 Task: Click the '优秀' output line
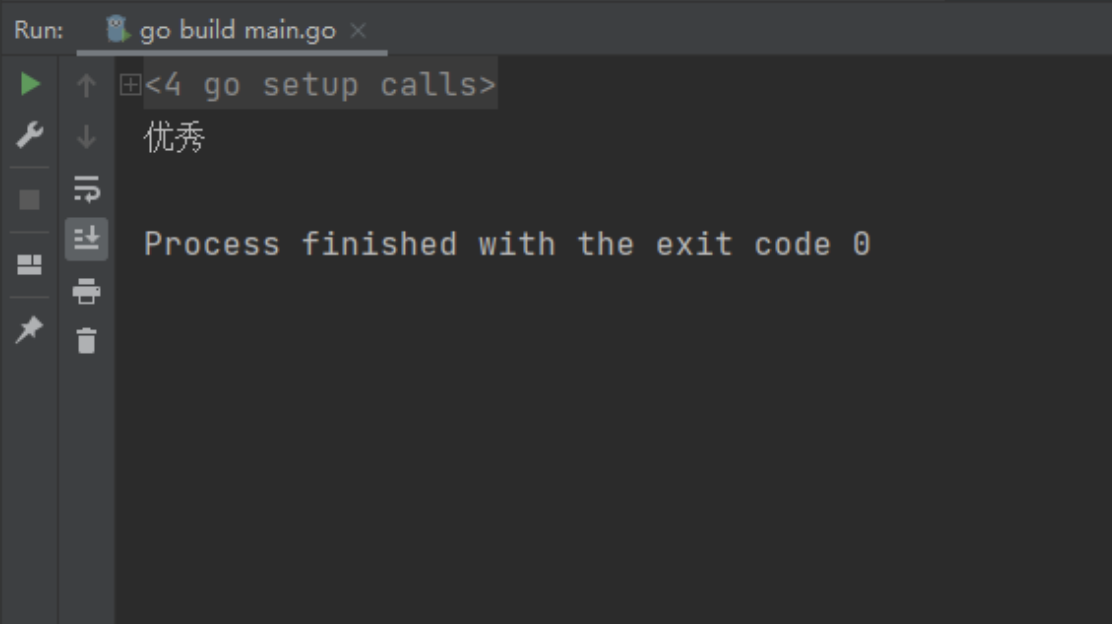pos(174,137)
